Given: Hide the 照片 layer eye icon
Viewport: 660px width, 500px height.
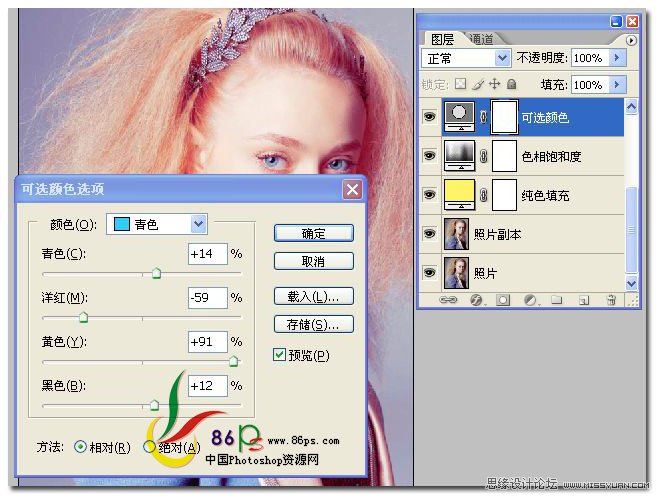Looking at the screenshot, I should click(429, 273).
